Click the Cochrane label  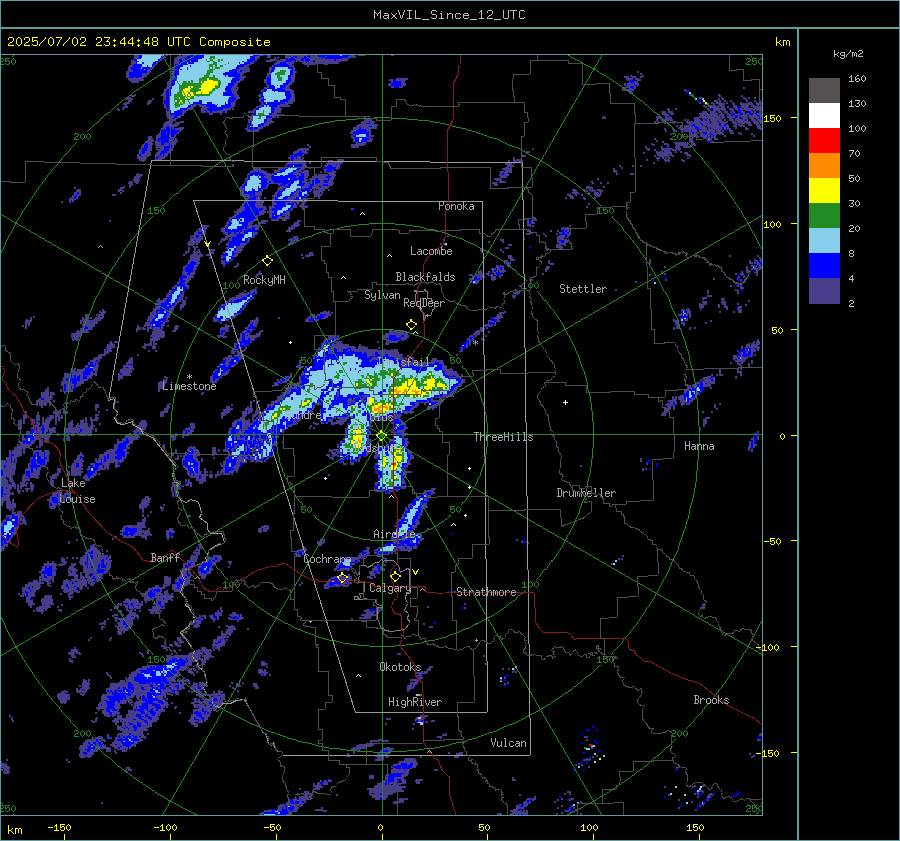coord(327,559)
